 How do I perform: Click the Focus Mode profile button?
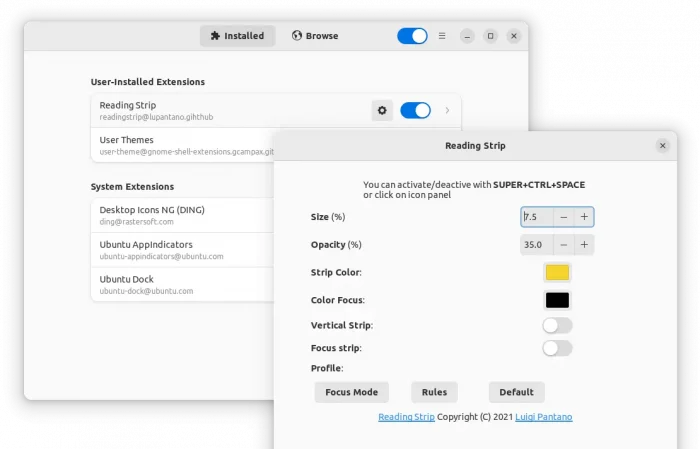tap(351, 392)
